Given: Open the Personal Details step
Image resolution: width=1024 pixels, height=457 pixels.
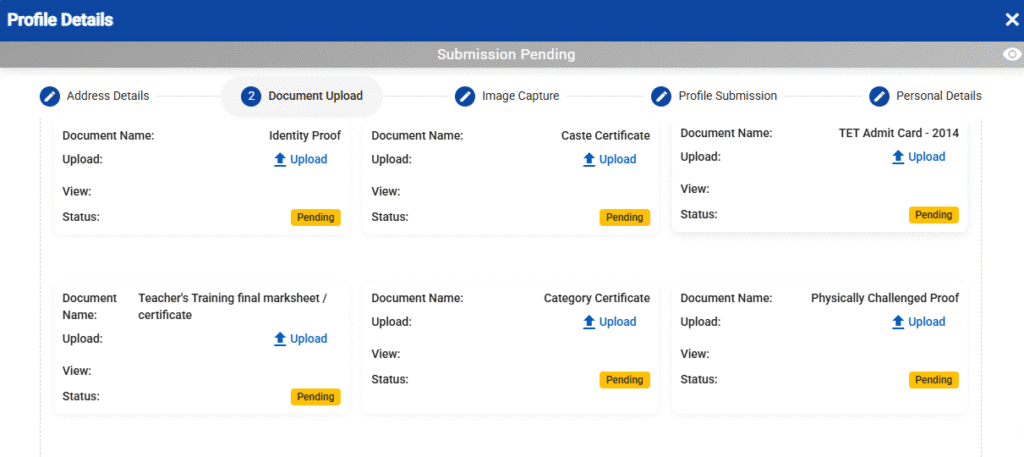Looking at the screenshot, I should pyautogui.click(x=938, y=96).
